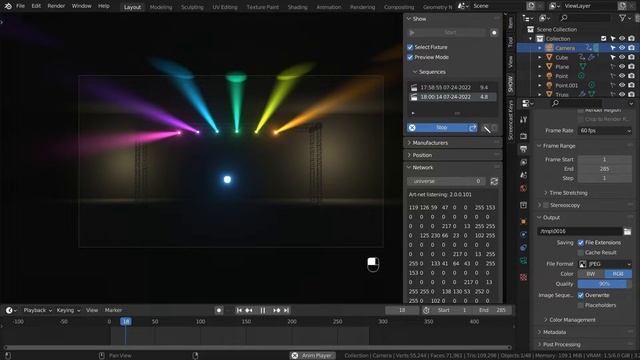Image resolution: width=640 pixels, height=360 pixels.
Task: Toggle the Select Fixture checkbox
Action: pyautogui.click(x=410, y=47)
